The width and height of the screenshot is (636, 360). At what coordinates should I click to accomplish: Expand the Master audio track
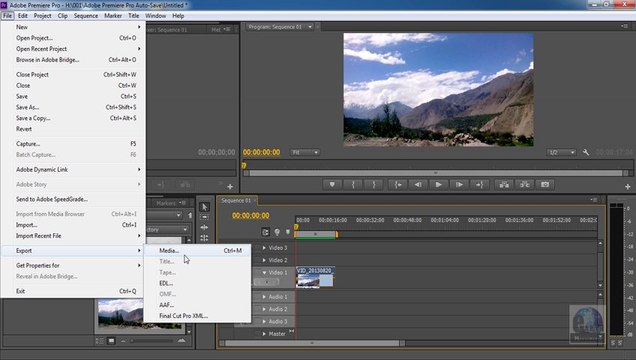point(264,334)
